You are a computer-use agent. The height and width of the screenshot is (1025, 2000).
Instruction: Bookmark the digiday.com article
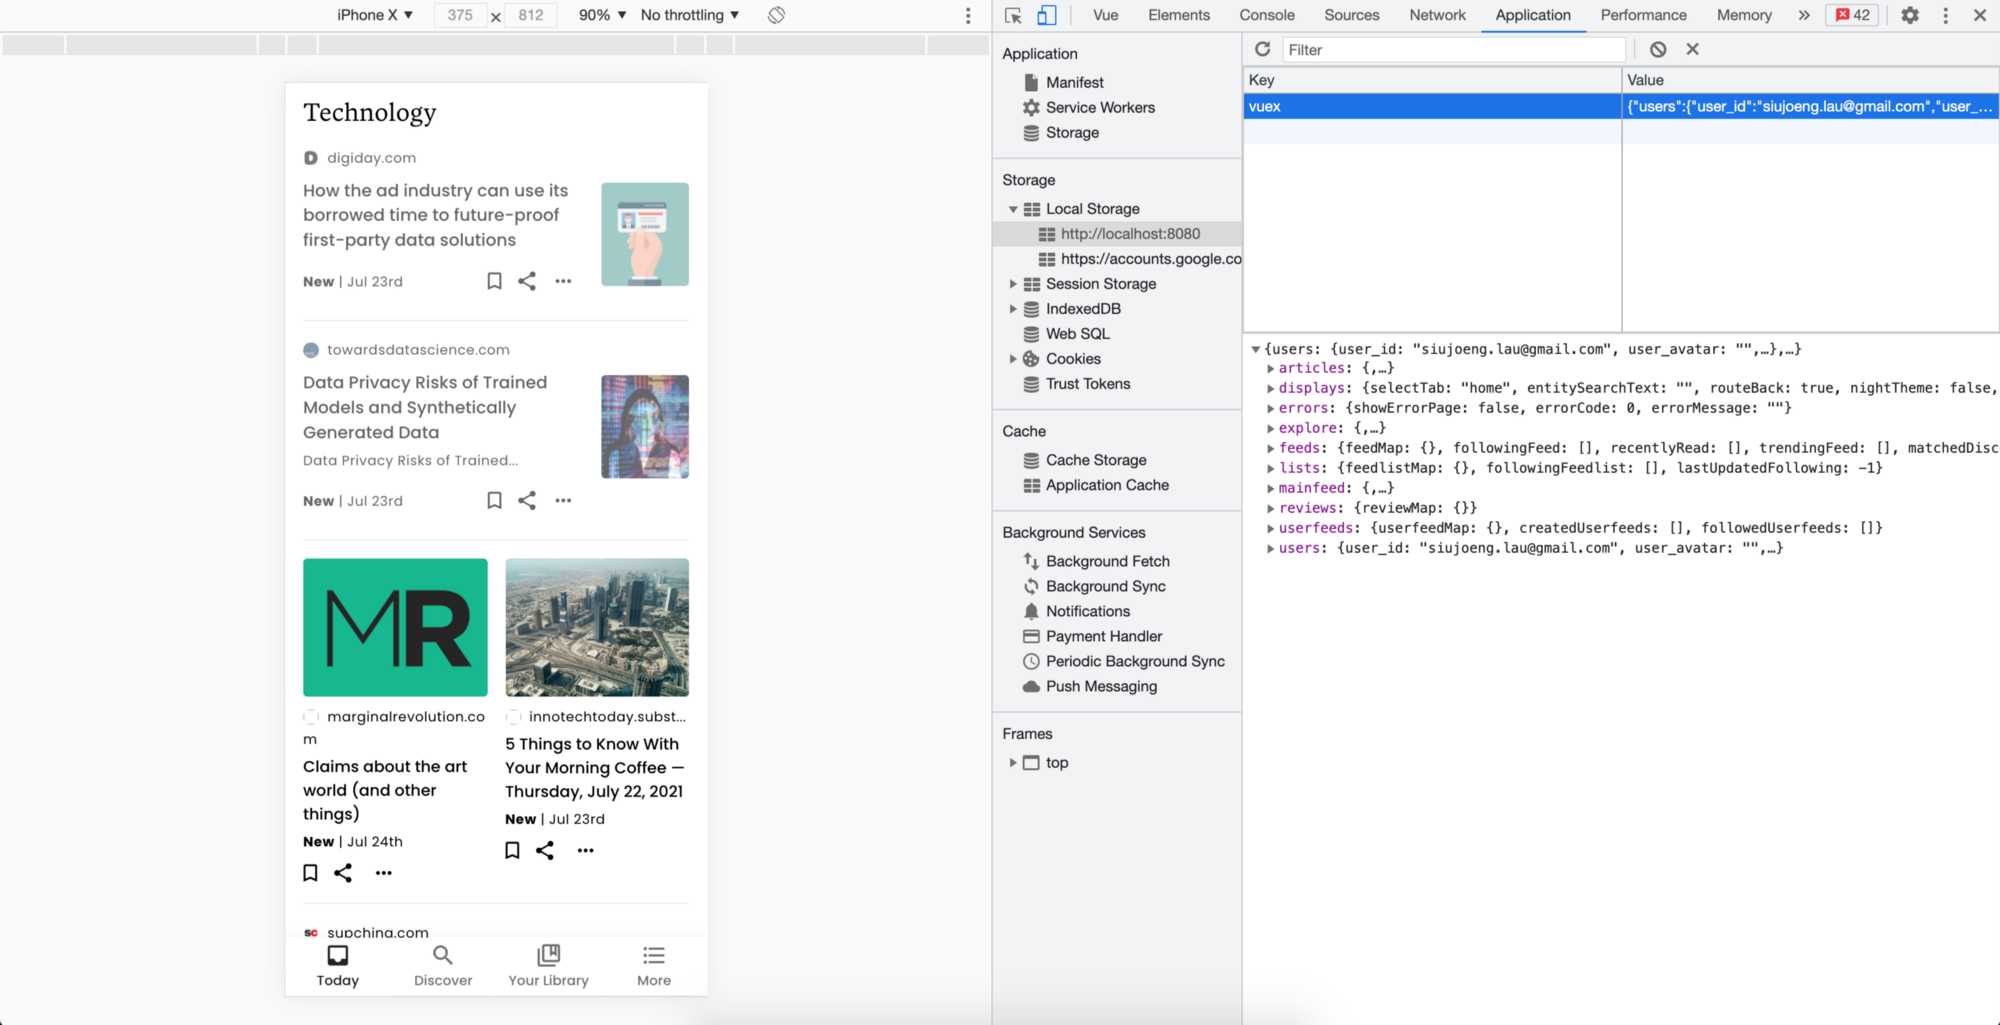click(494, 281)
